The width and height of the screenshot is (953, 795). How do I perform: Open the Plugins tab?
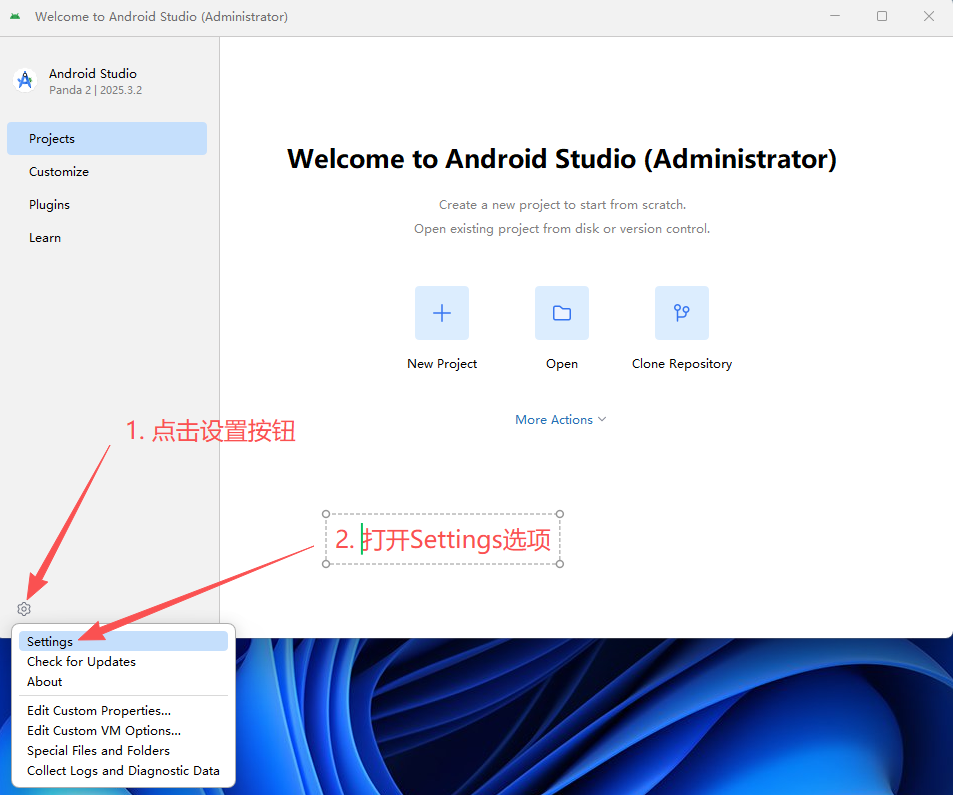click(107, 204)
